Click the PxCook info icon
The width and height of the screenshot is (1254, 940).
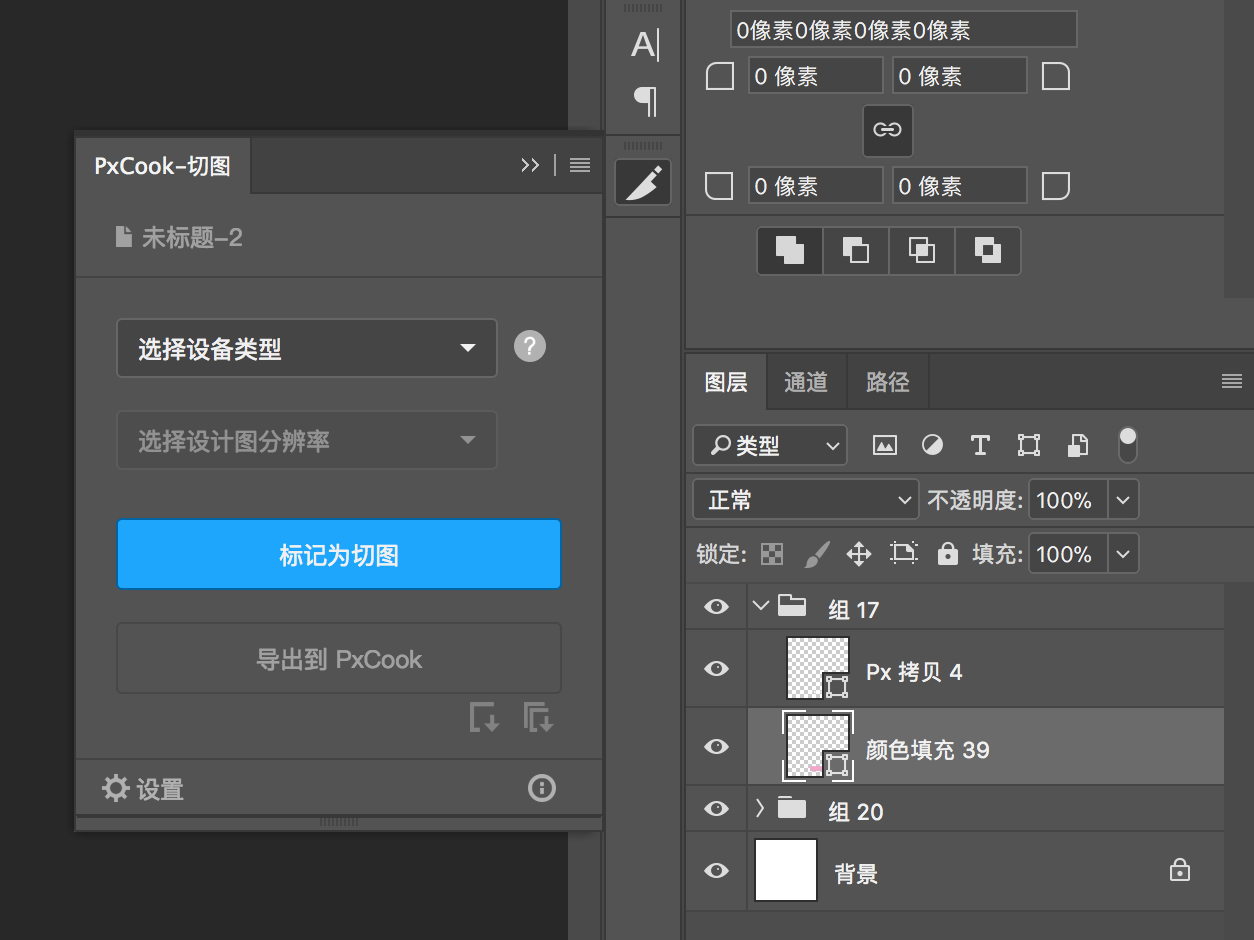542,788
